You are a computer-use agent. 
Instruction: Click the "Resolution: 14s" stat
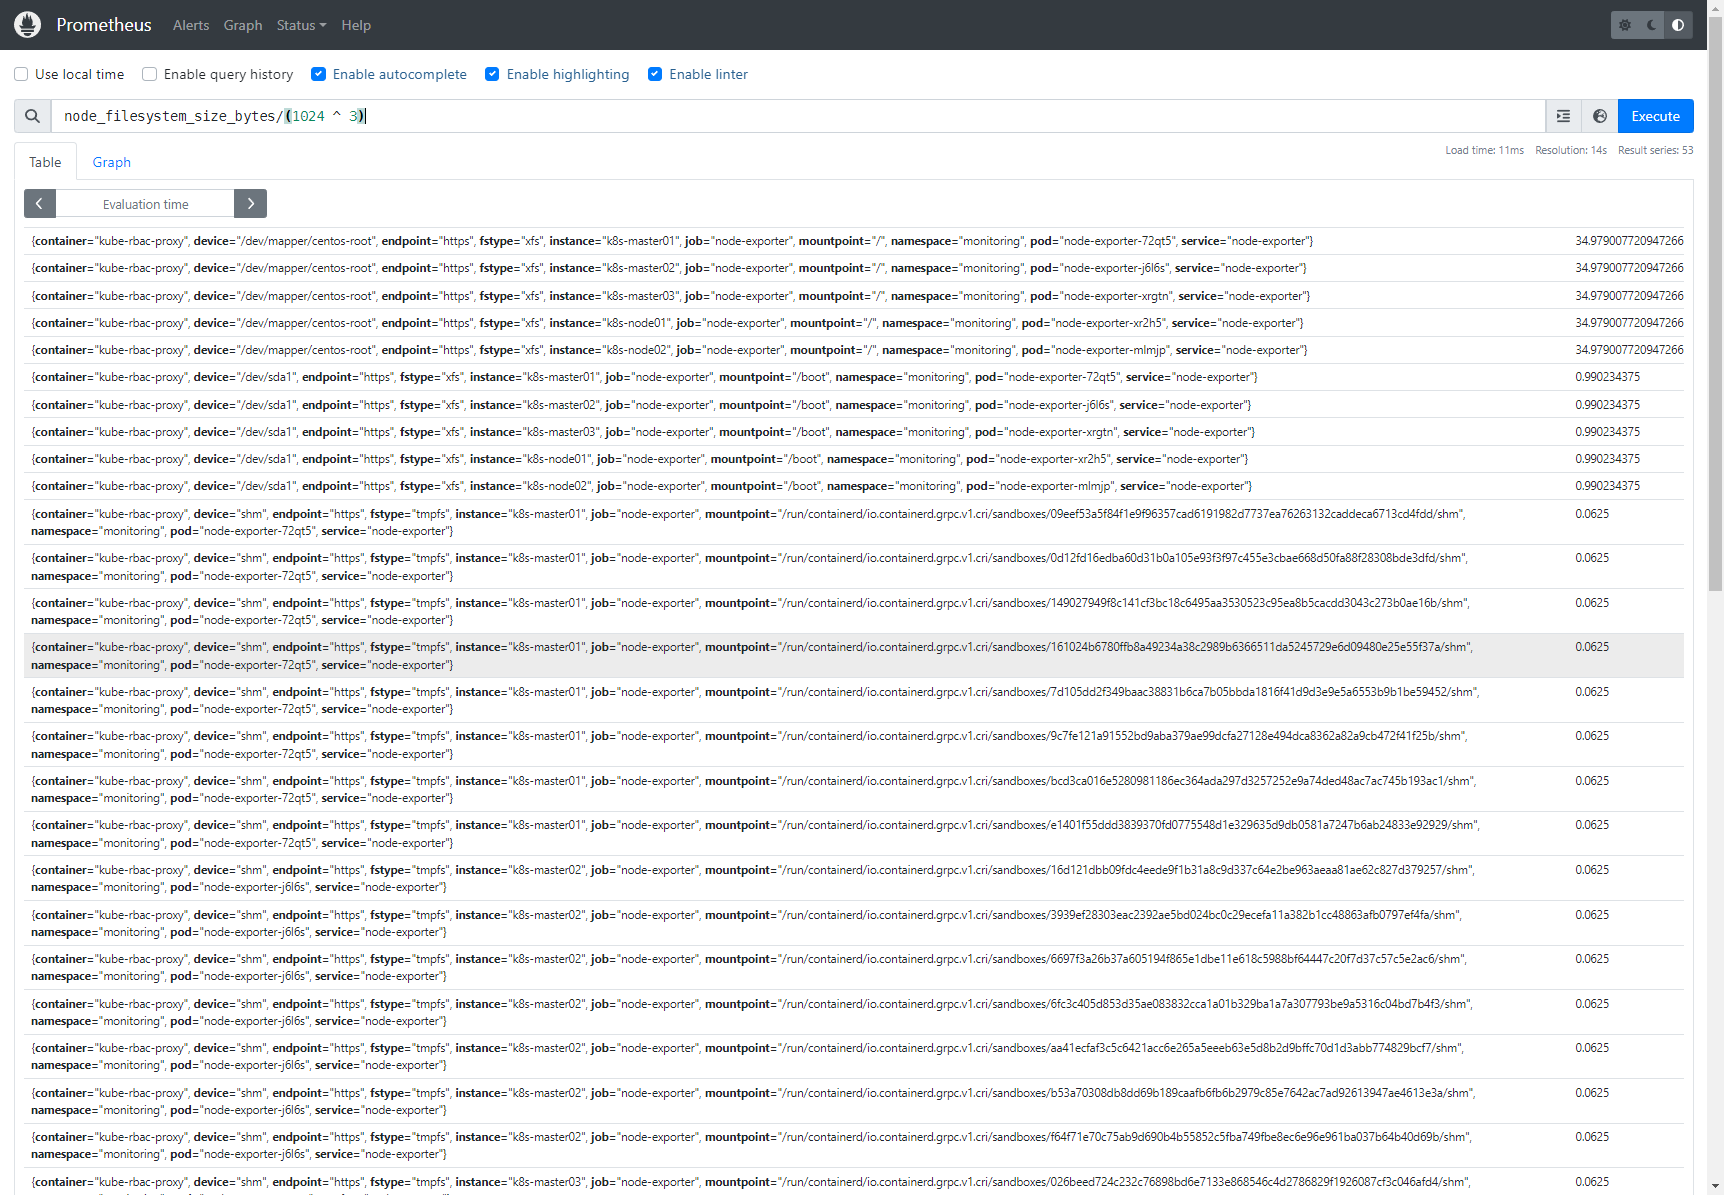point(1571,150)
